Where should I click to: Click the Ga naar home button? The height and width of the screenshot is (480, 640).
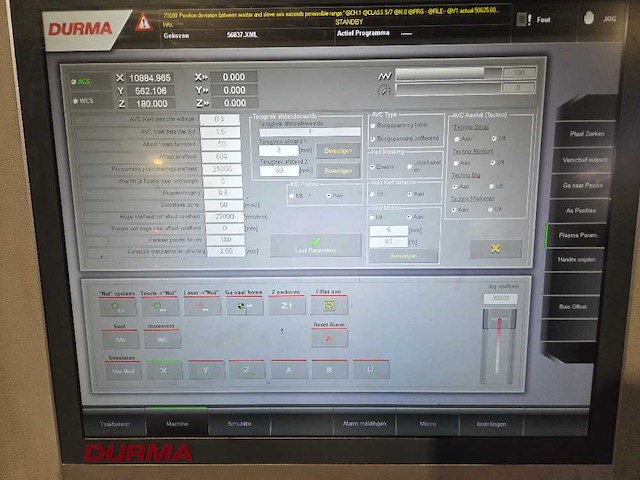244,306
